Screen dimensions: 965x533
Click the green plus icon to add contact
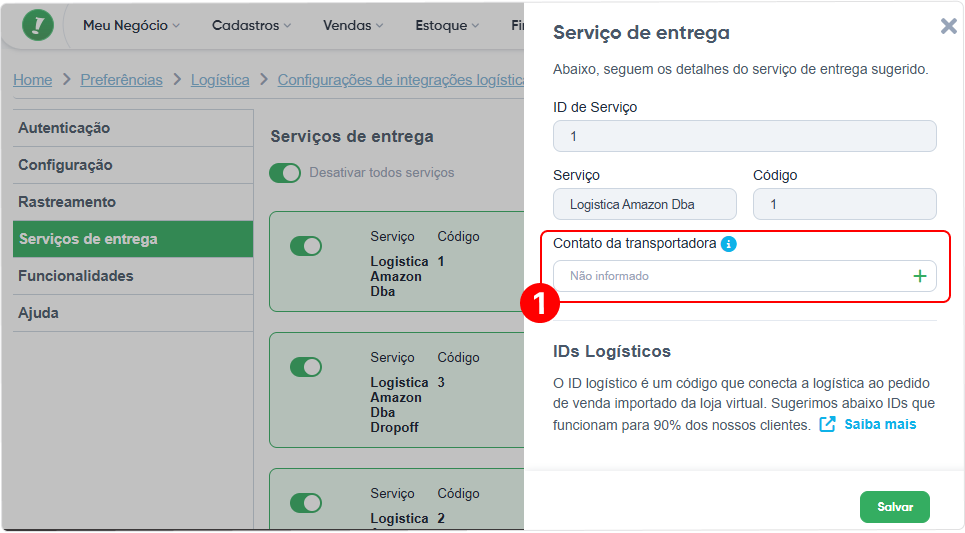pyautogui.click(x=919, y=276)
